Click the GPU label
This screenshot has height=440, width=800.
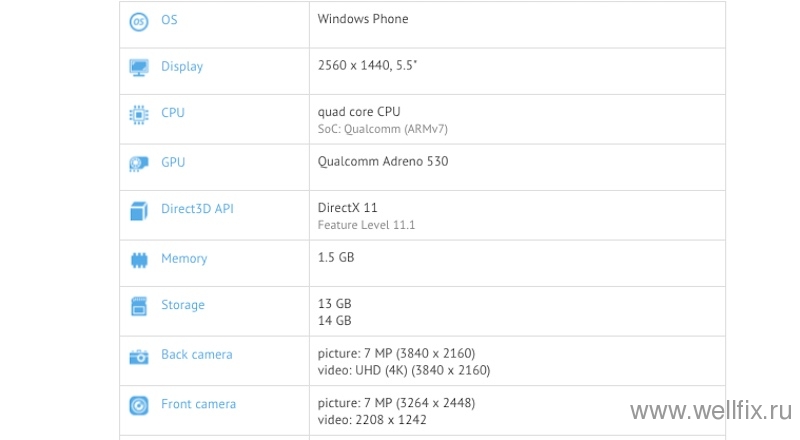pos(173,162)
